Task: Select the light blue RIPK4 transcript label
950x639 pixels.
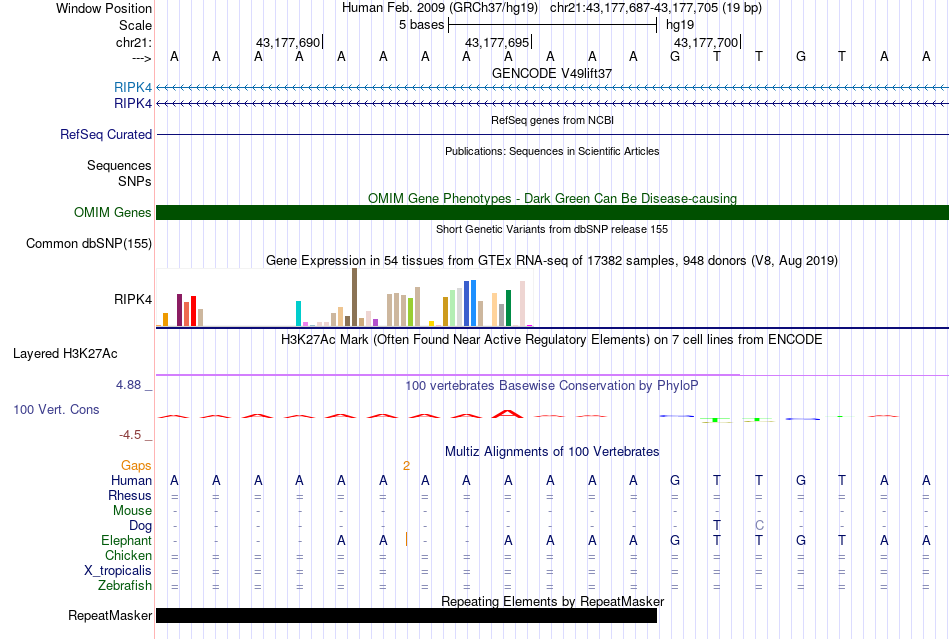Action: pos(133,88)
